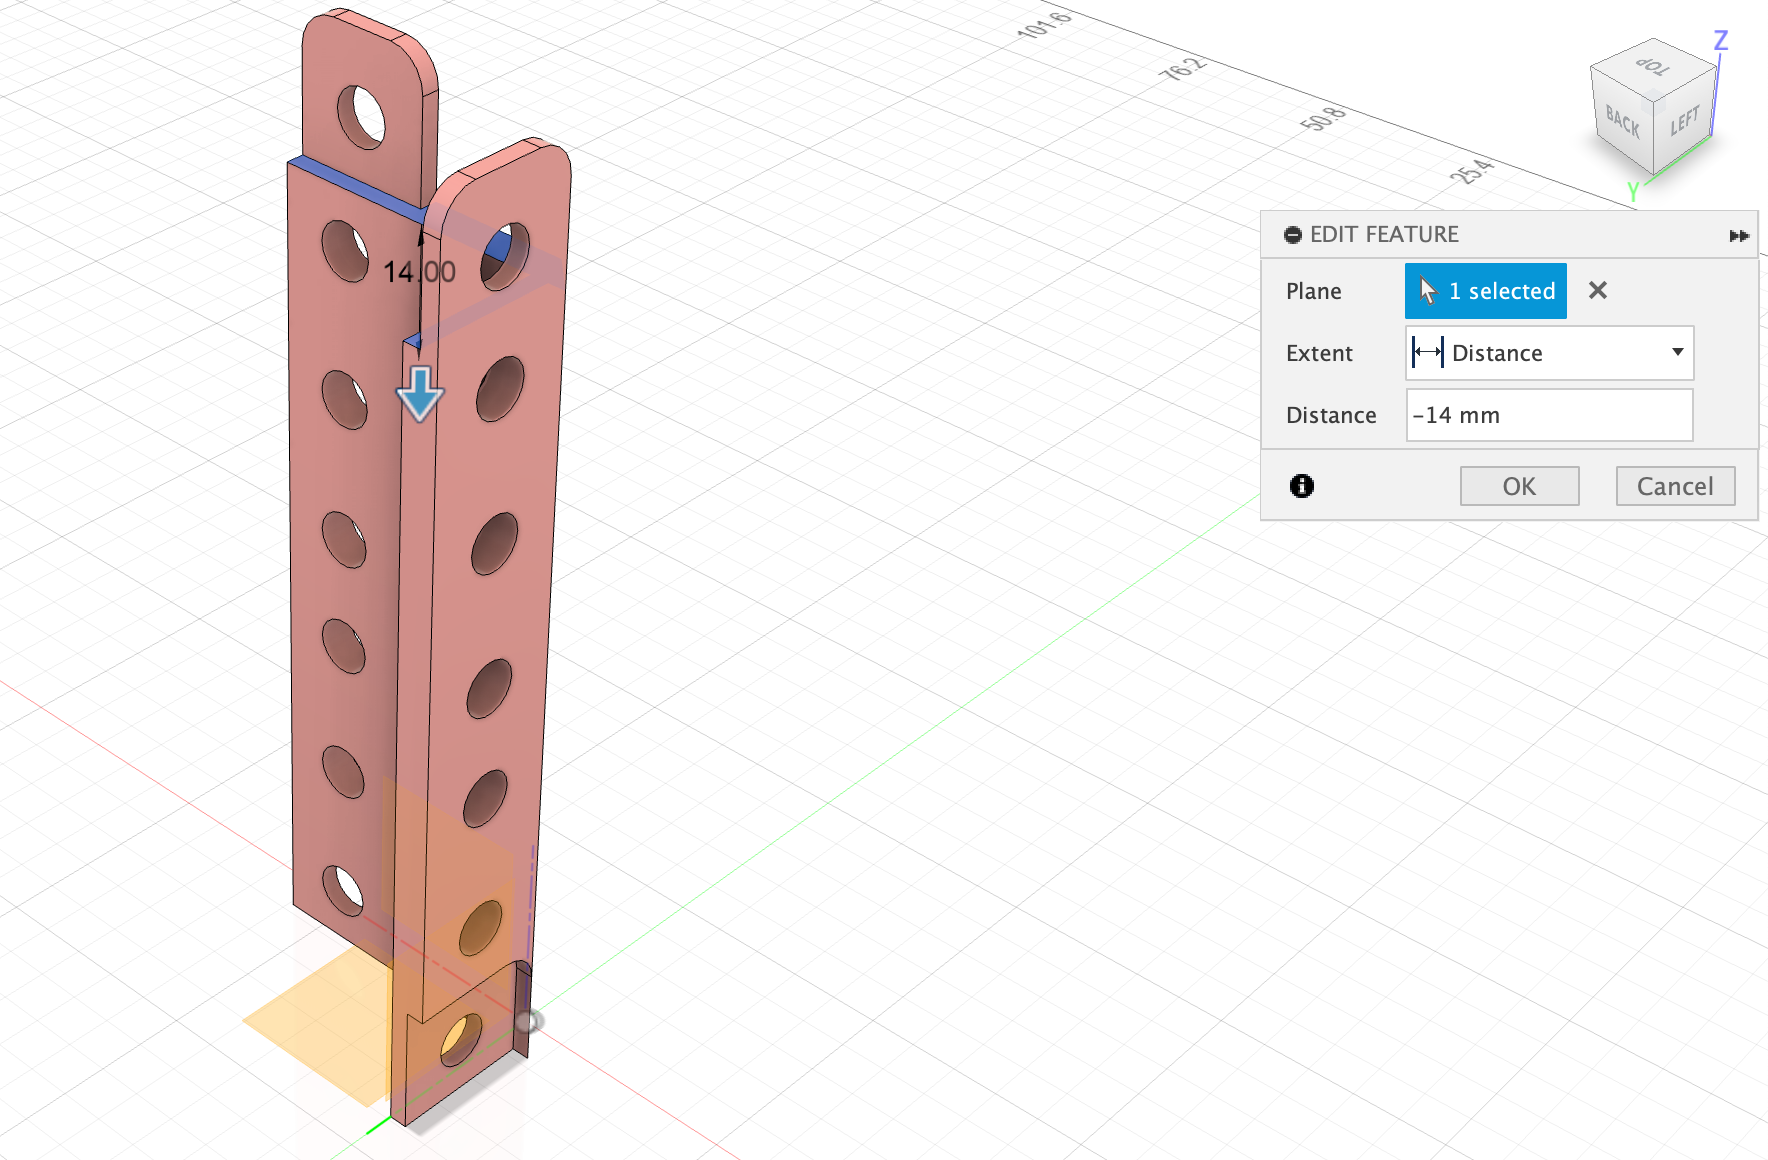Open the Extent type dropdown
The image size is (1768, 1160).
pos(1549,353)
